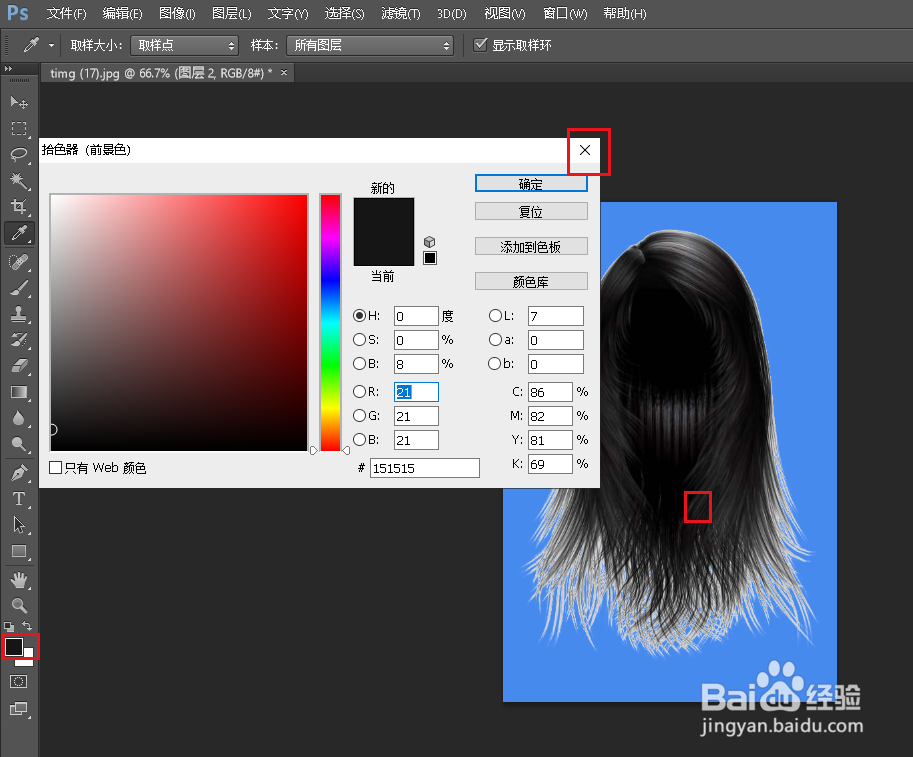Click the 复位 reset button
The image size is (913, 757).
[x=531, y=211]
